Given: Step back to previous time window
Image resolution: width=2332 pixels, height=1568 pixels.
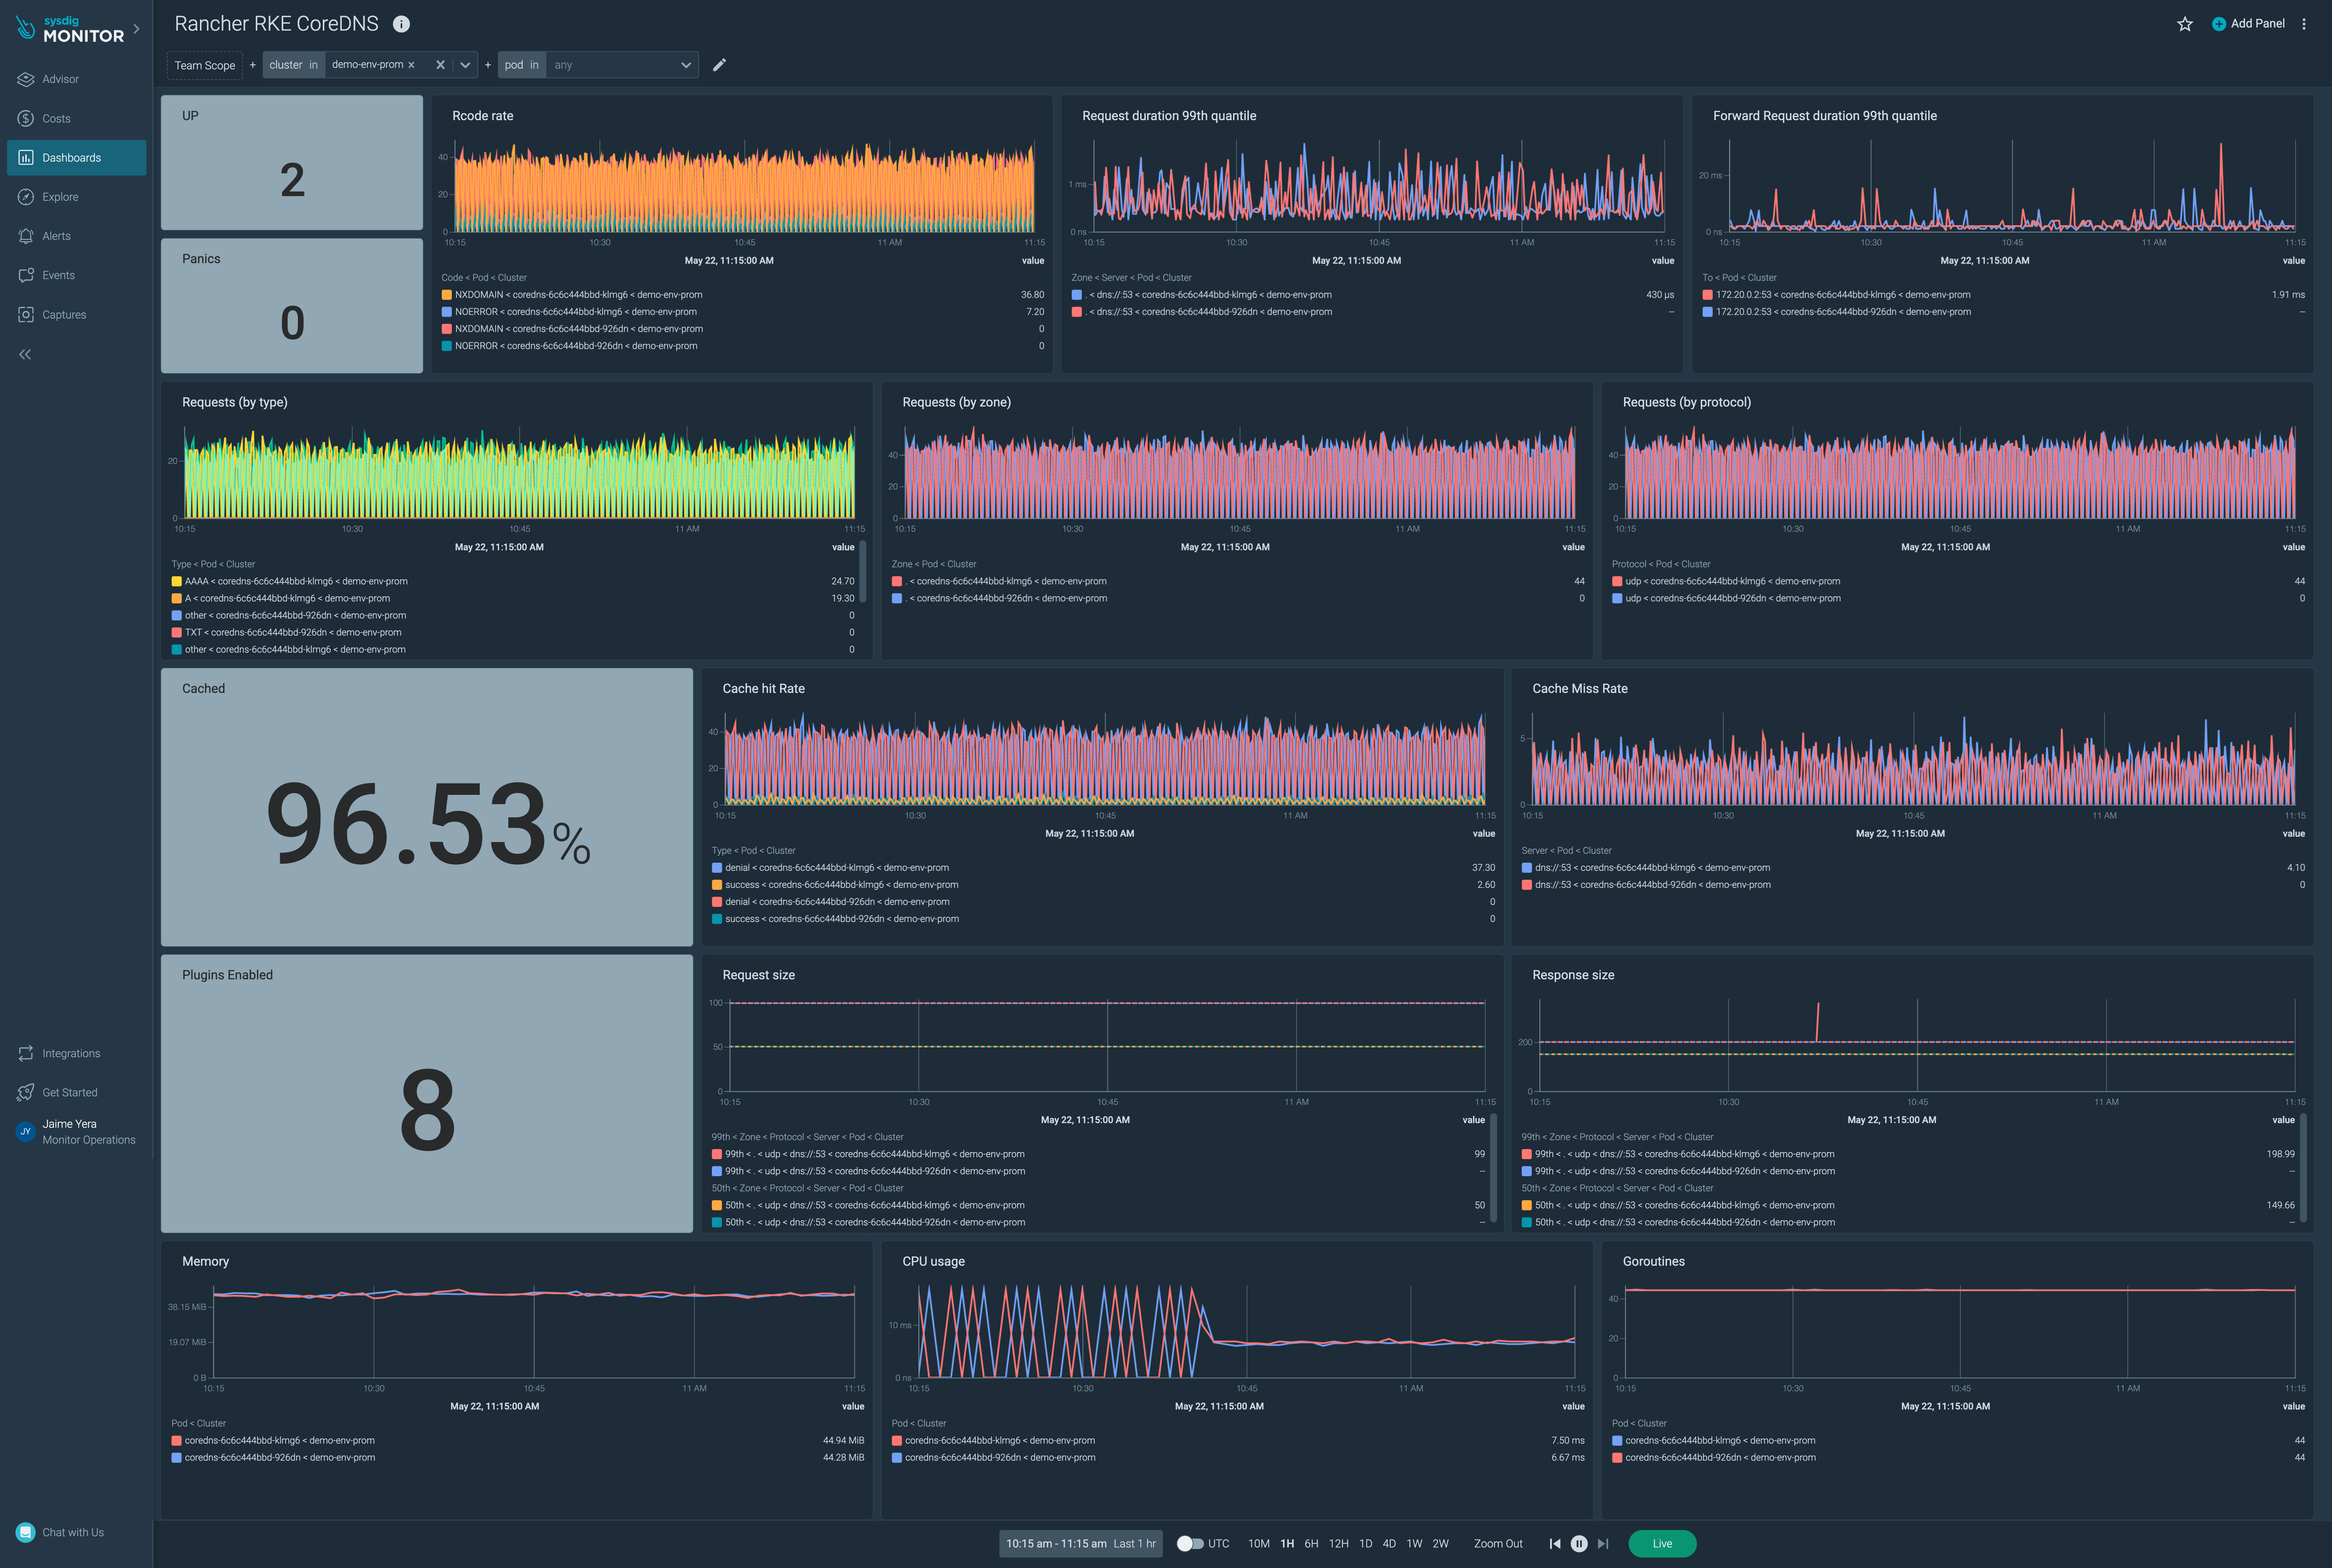Looking at the screenshot, I should [1555, 1543].
